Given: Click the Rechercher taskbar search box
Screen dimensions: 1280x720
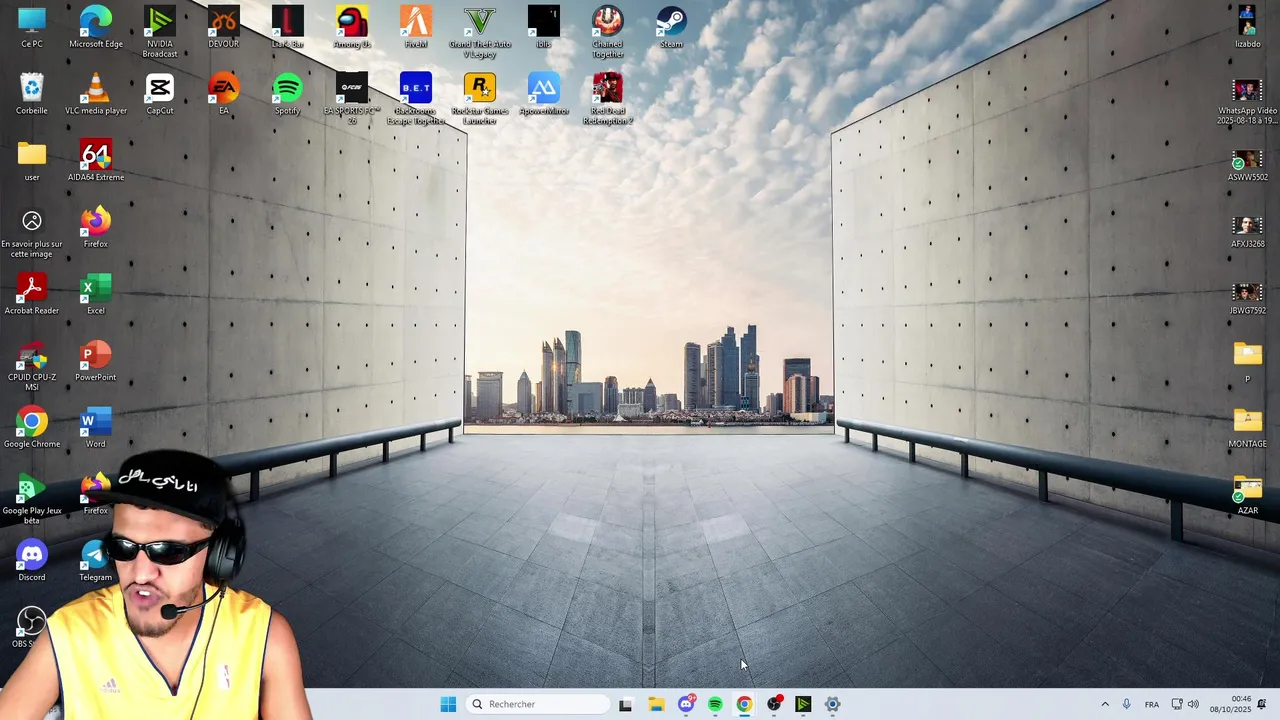Looking at the screenshot, I should (538, 704).
